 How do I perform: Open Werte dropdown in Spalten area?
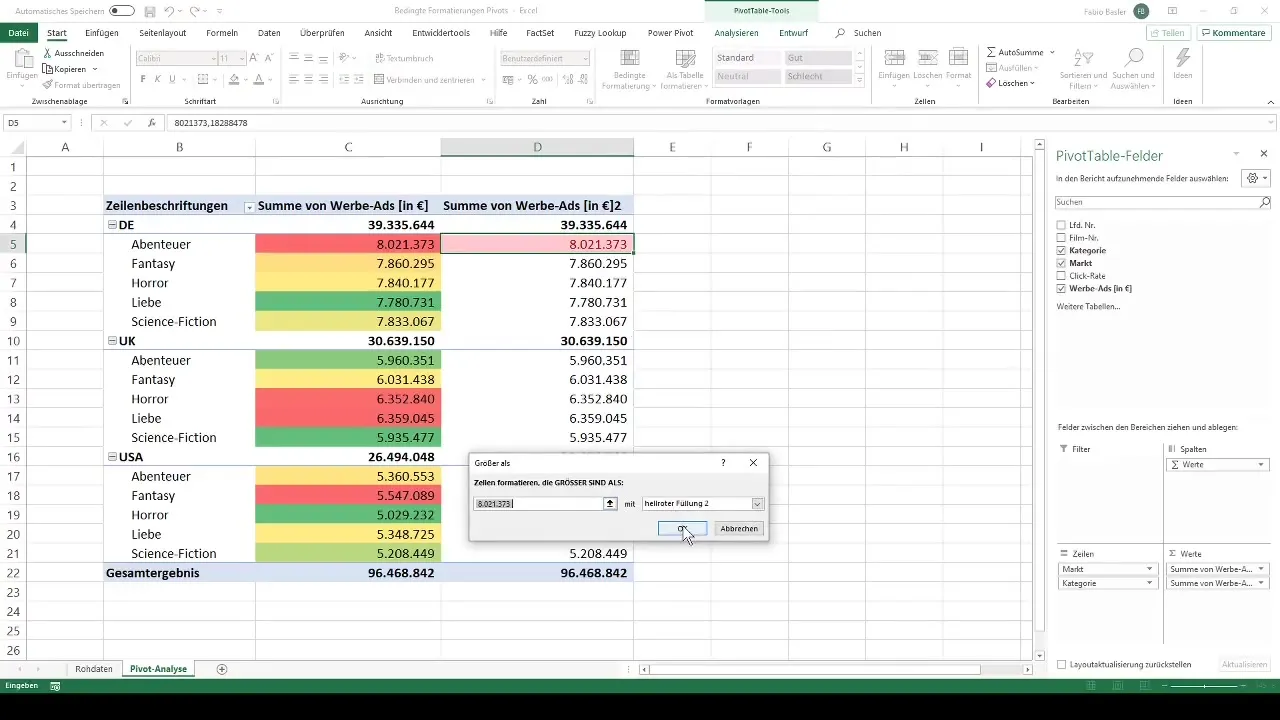click(x=1261, y=465)
